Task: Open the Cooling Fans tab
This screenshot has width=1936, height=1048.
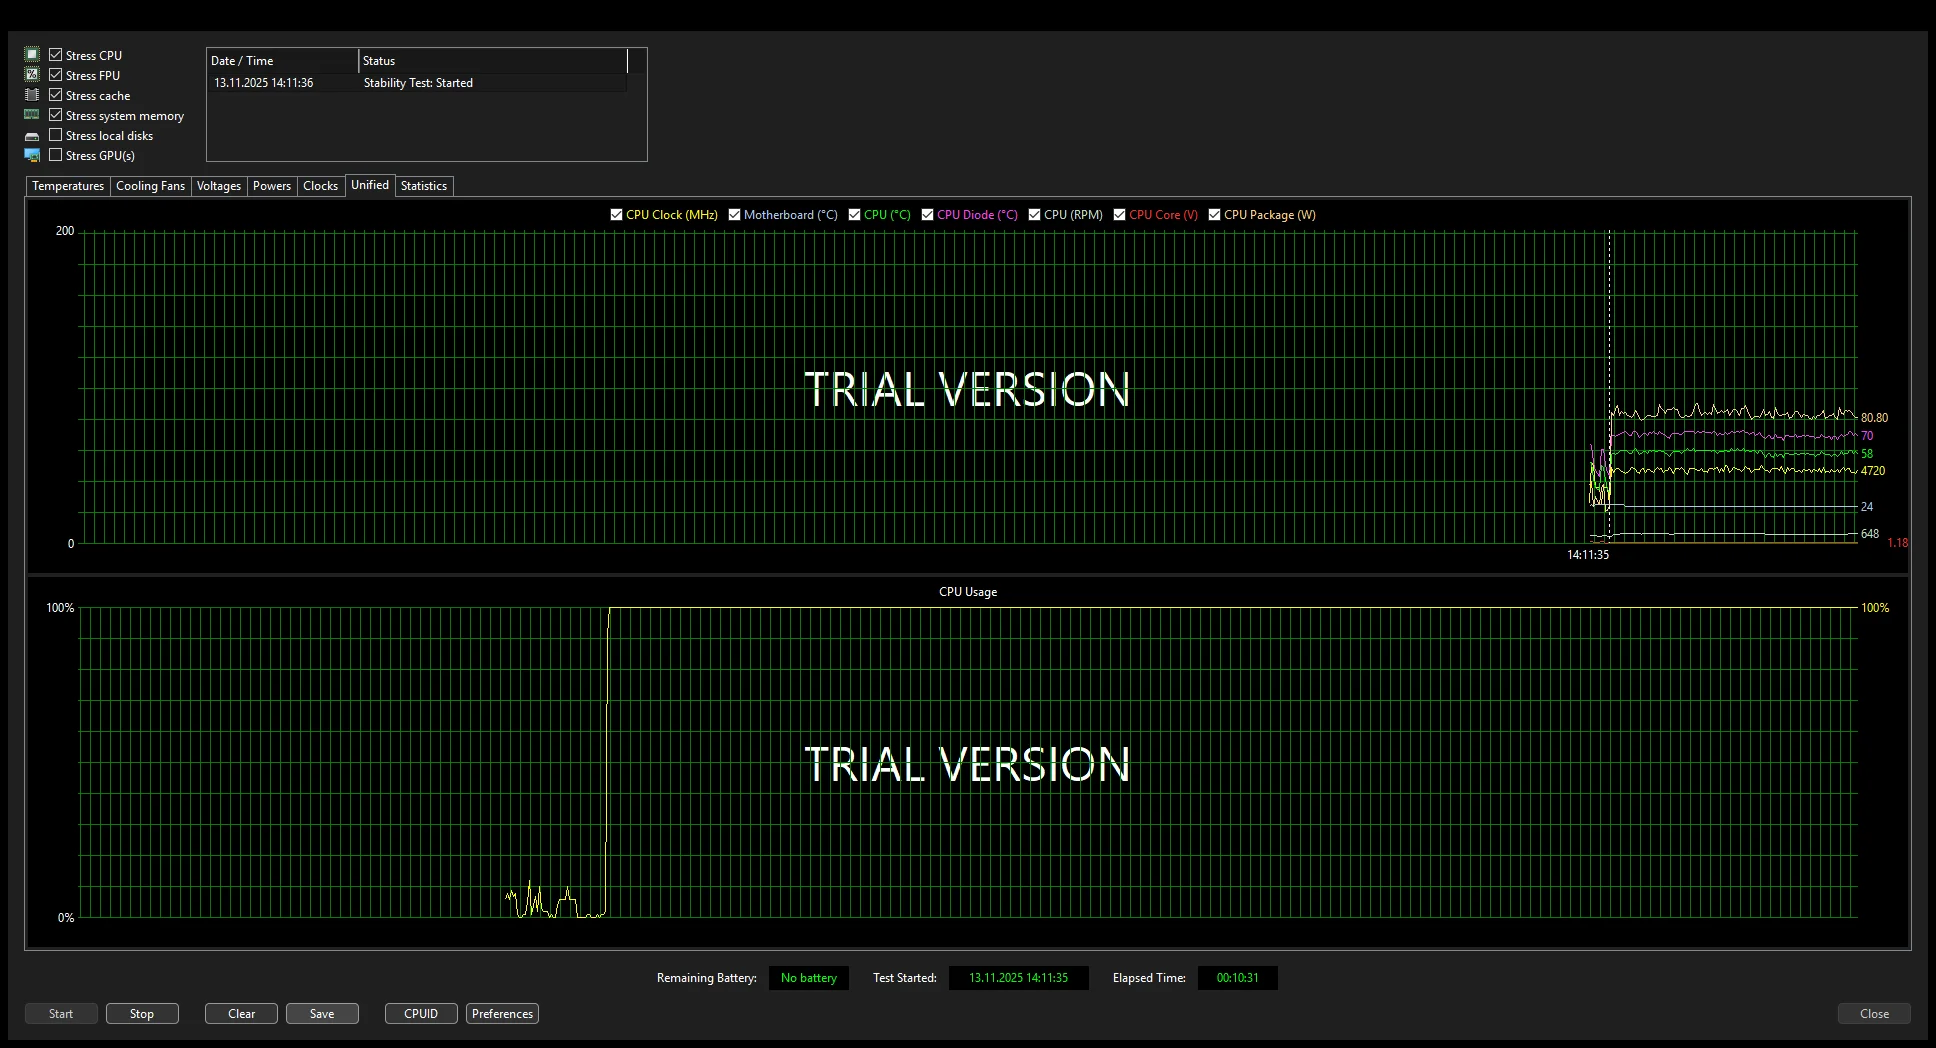Action: coord(150,186)
